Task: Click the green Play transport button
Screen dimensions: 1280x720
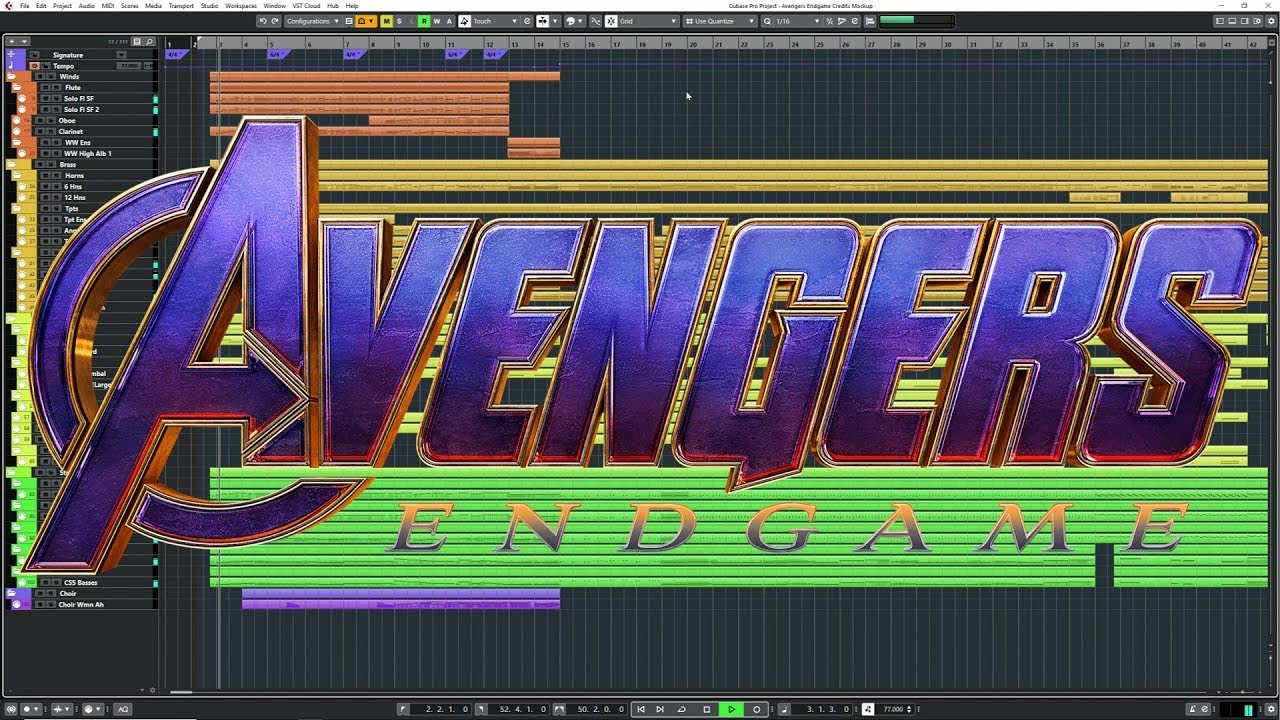Action: 732,709
